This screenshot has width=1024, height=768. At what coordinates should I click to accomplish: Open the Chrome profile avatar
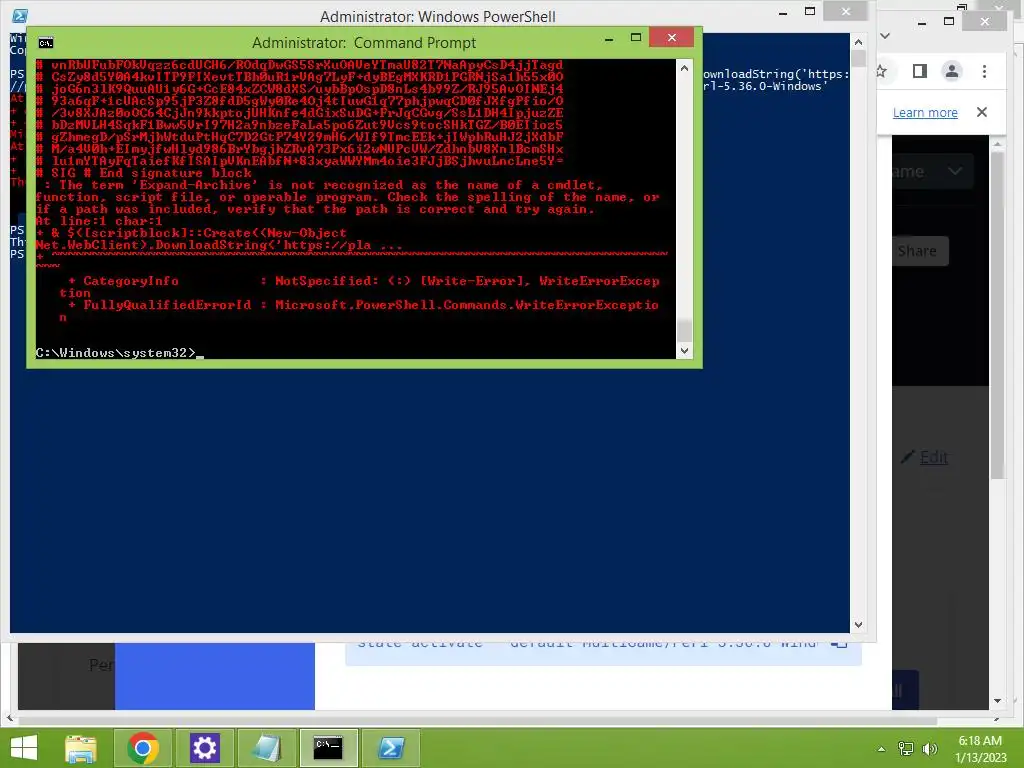pyautogui.click(x=952, y=71)
